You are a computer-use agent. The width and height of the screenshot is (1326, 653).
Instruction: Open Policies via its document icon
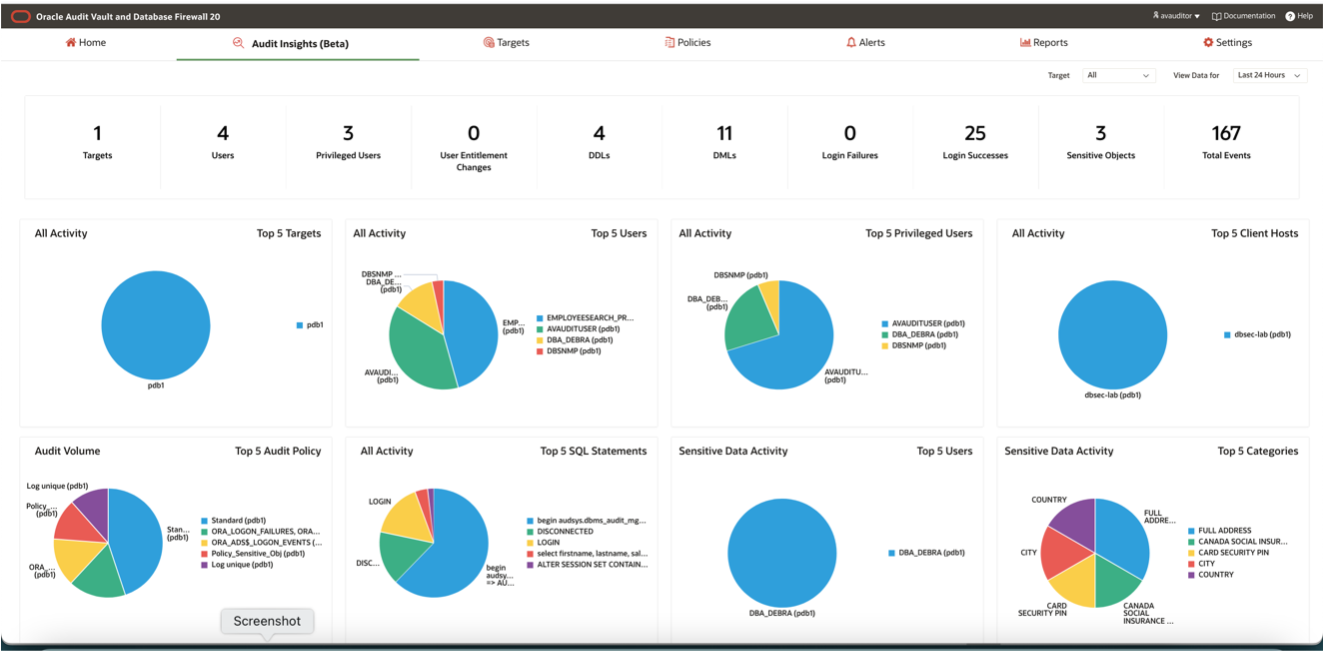(x=668, y=42)
